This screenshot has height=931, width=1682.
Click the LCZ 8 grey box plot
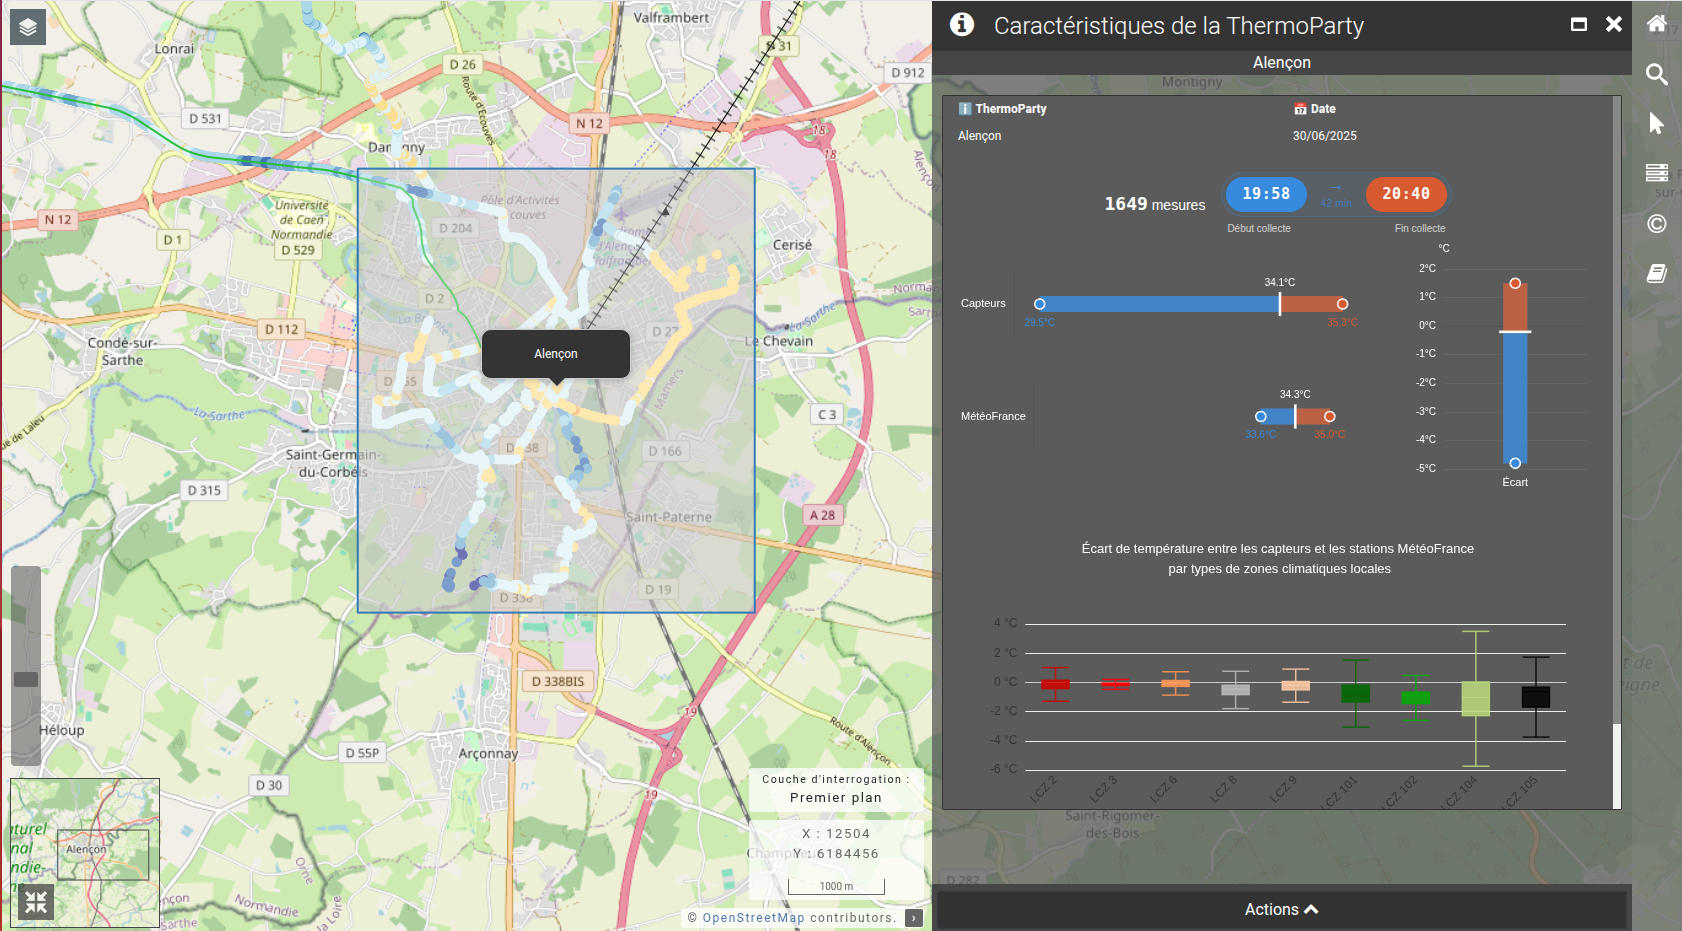click(1236, 690)
